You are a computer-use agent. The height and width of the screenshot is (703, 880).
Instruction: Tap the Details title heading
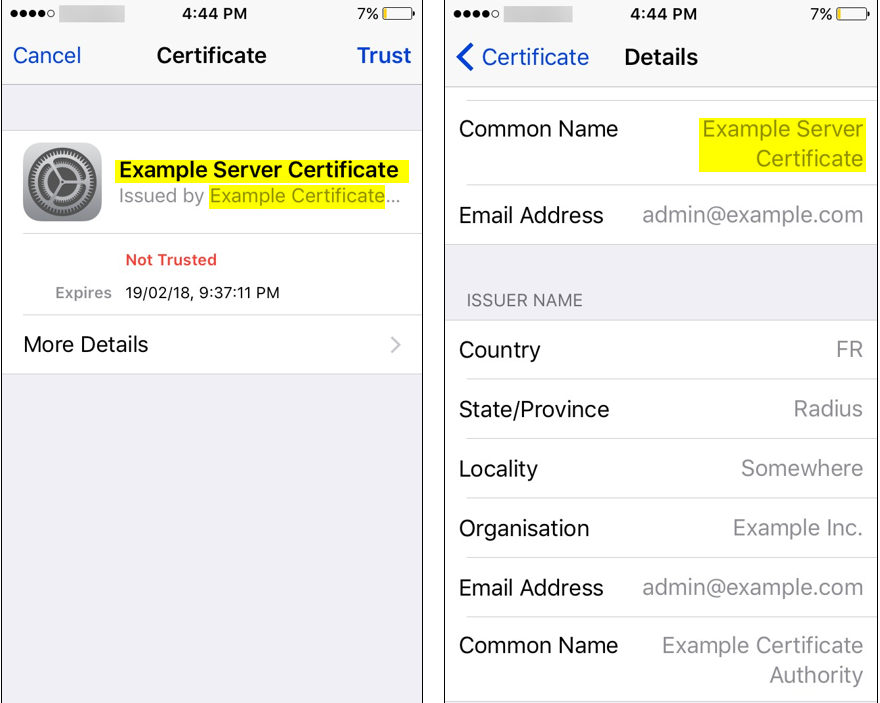pos(661,57)
